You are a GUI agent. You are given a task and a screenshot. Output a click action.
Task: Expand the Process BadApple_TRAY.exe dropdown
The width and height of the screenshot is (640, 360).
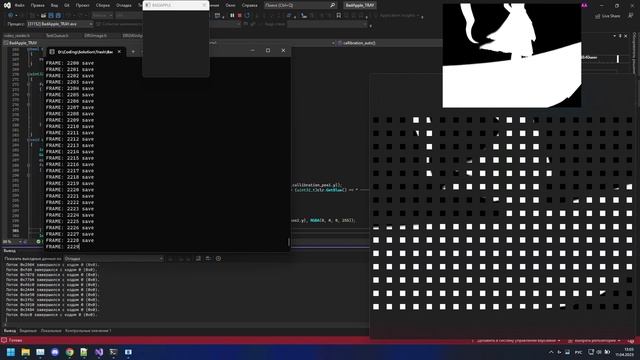pyautogui.click(x=91, y=24)
